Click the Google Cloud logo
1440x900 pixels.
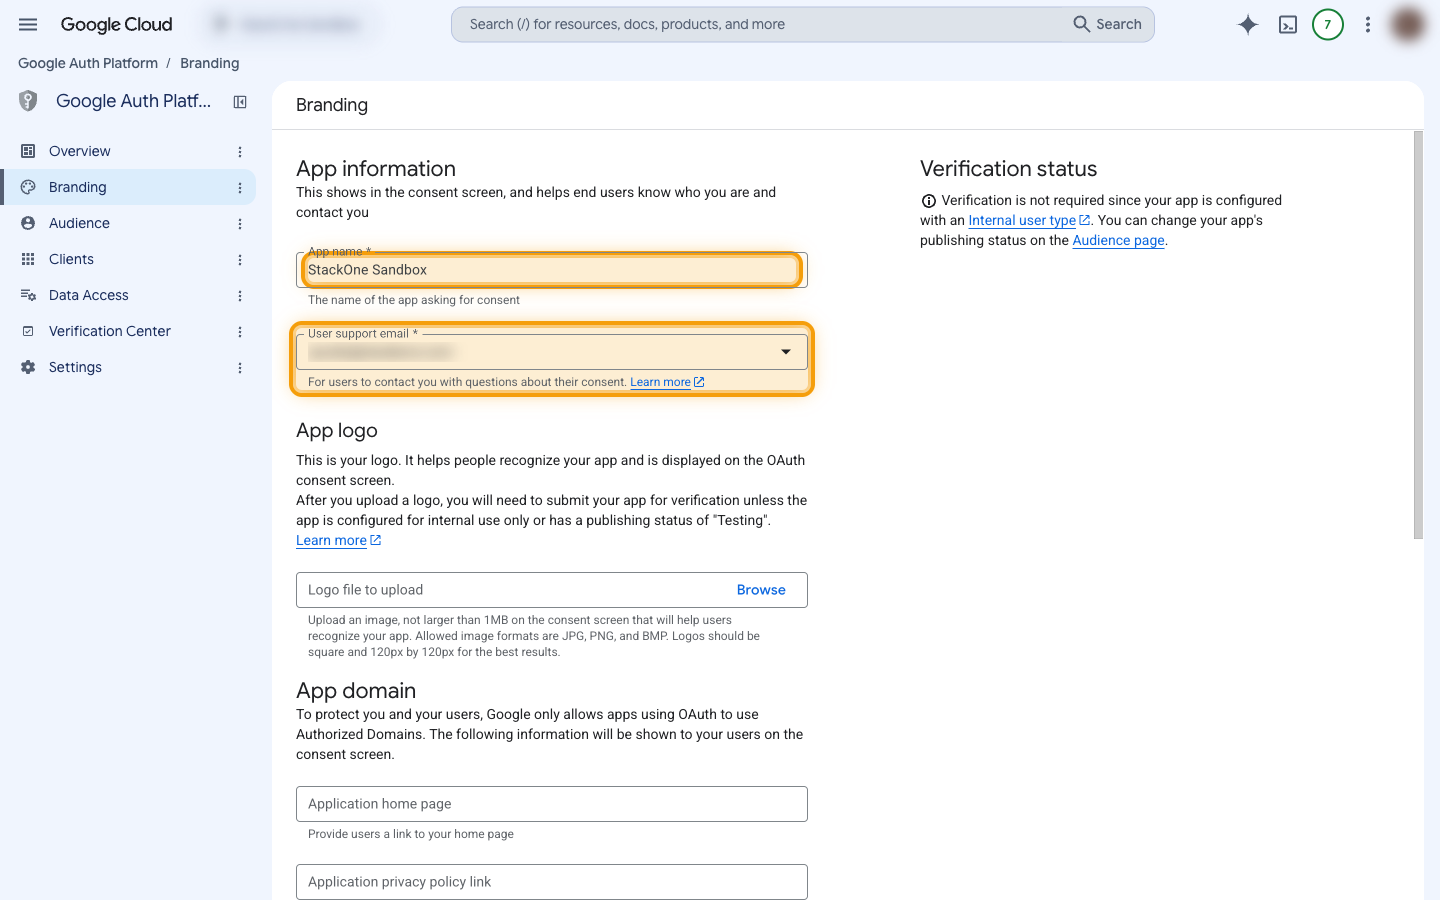116,24
